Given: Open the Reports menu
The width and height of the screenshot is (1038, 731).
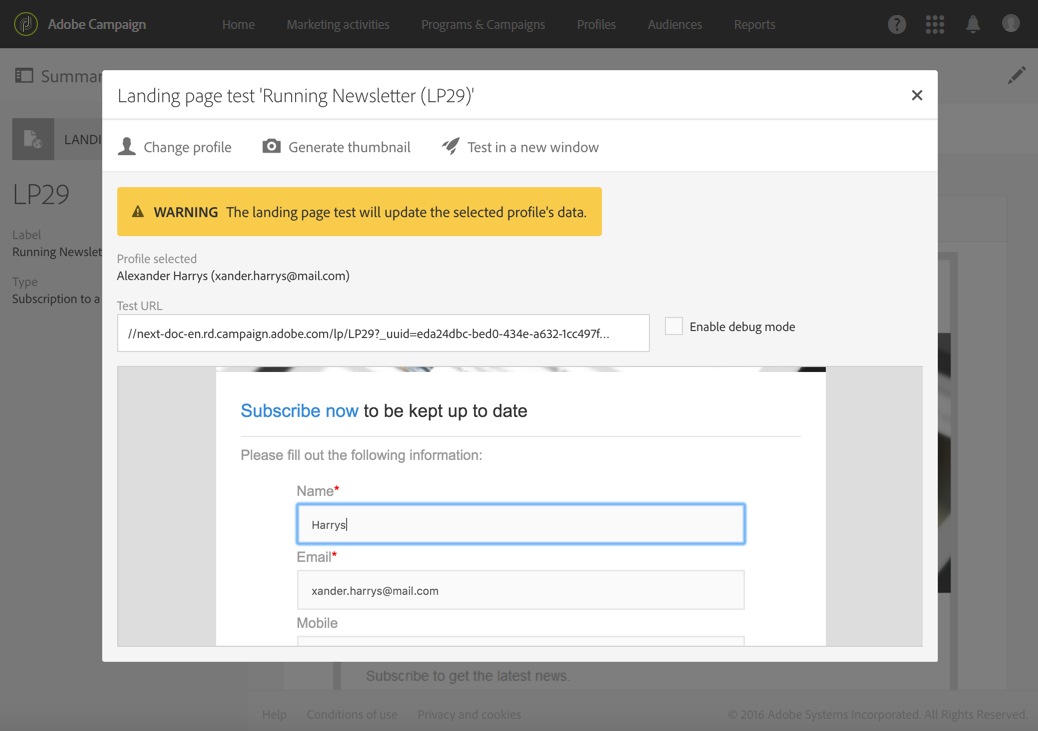Looking at the screenshot, I should click(754, 24).
